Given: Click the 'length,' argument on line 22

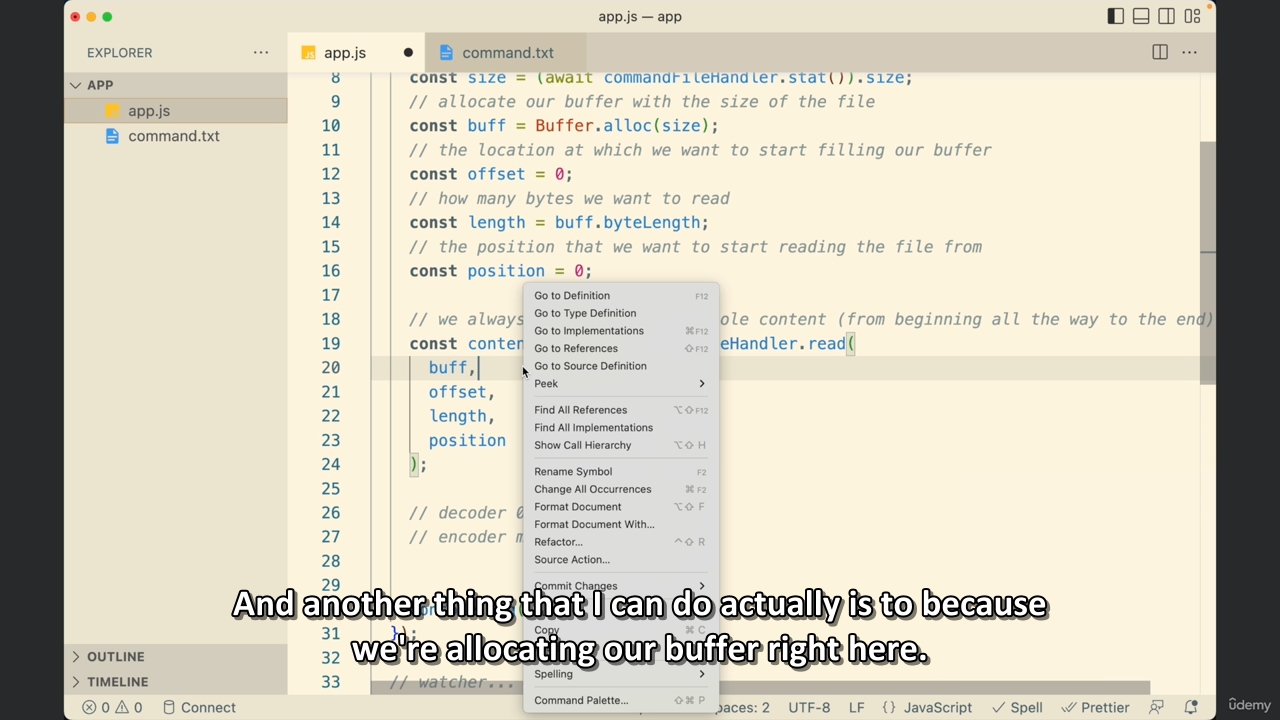Looking at the screenshot, I should coord(462,416).
